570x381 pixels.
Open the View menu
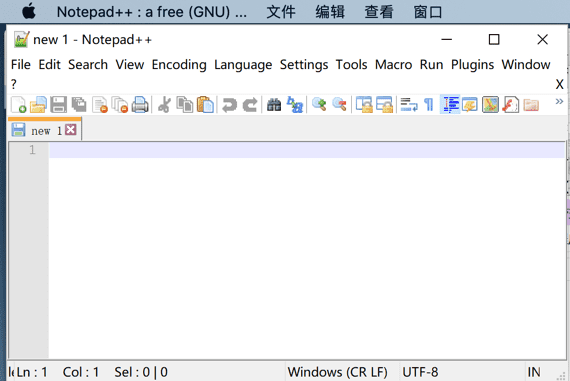coord(130,65)
